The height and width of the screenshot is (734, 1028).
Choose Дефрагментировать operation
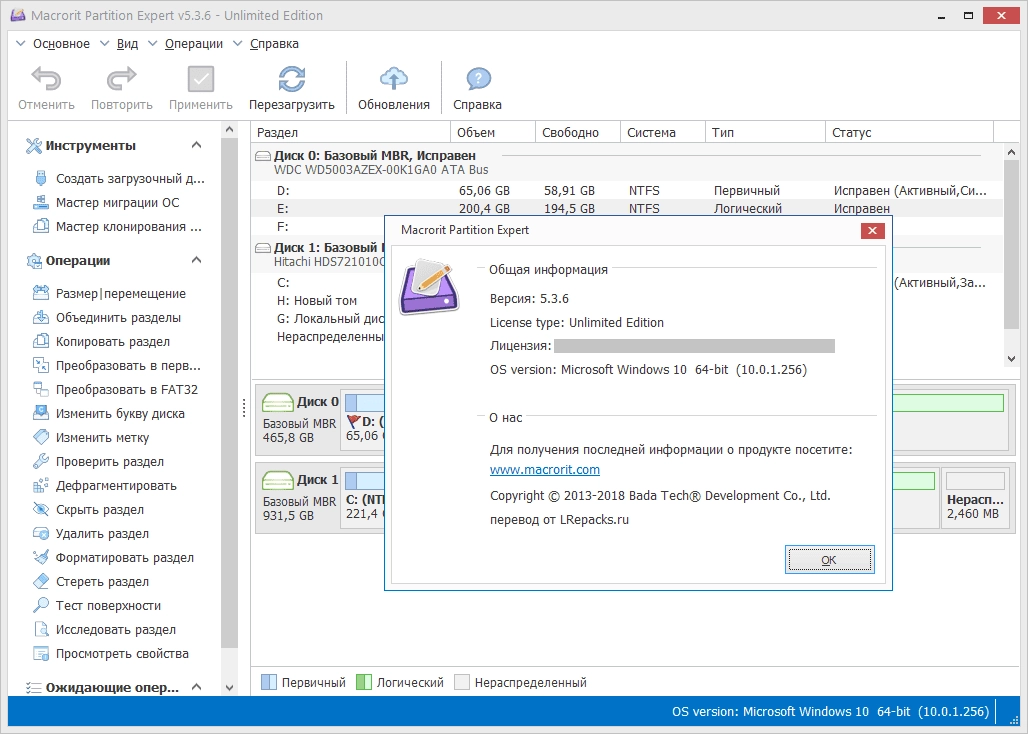104,486
